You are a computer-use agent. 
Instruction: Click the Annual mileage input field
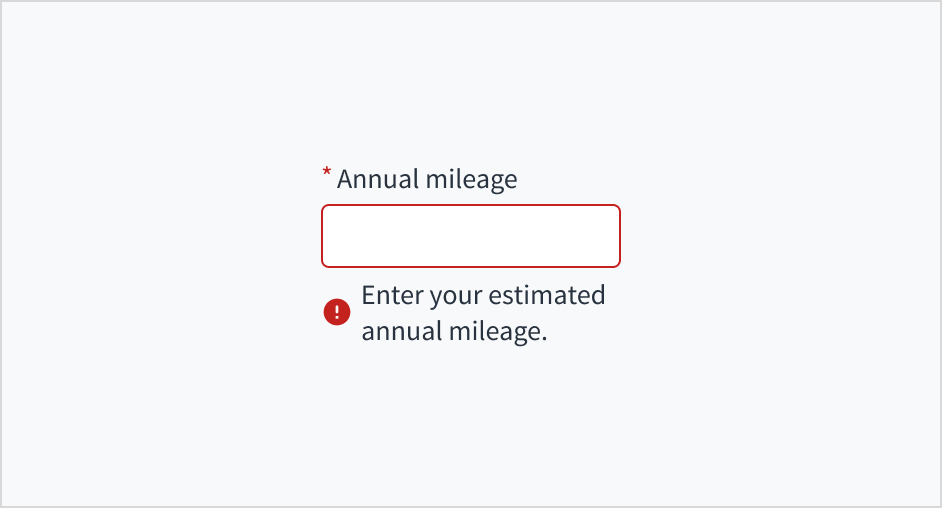(470, 236)
